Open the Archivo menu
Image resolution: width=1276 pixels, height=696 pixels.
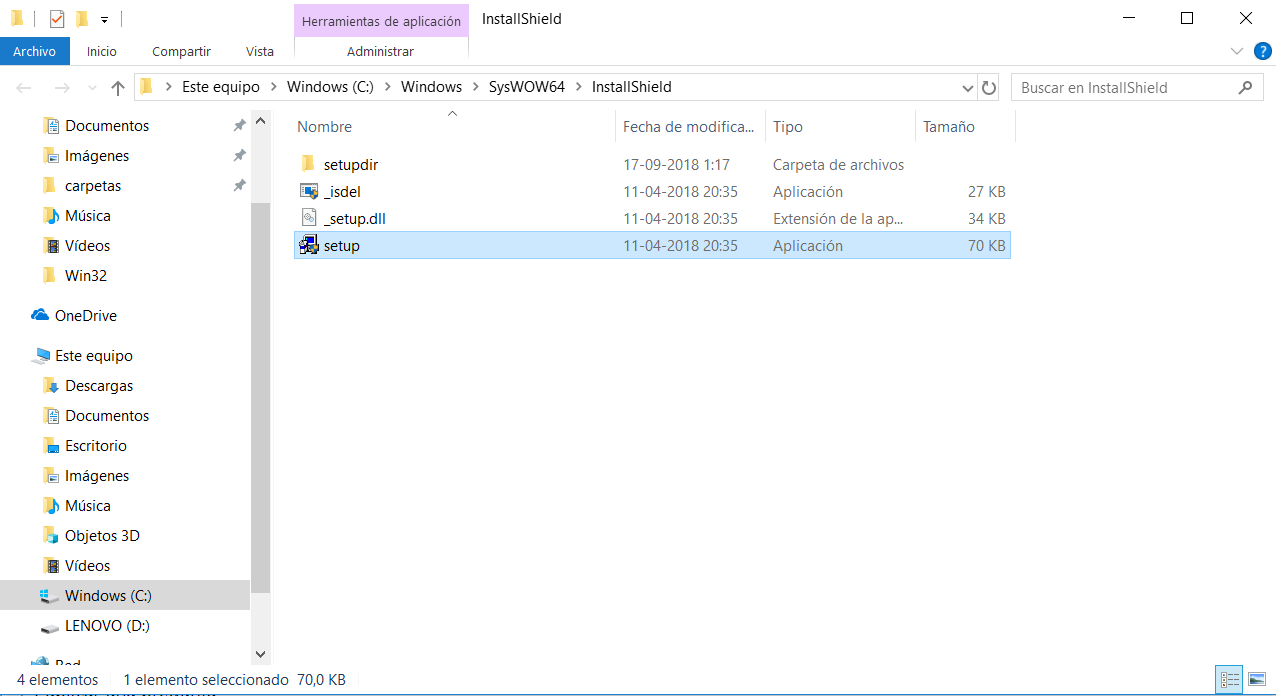pos(35,51)
